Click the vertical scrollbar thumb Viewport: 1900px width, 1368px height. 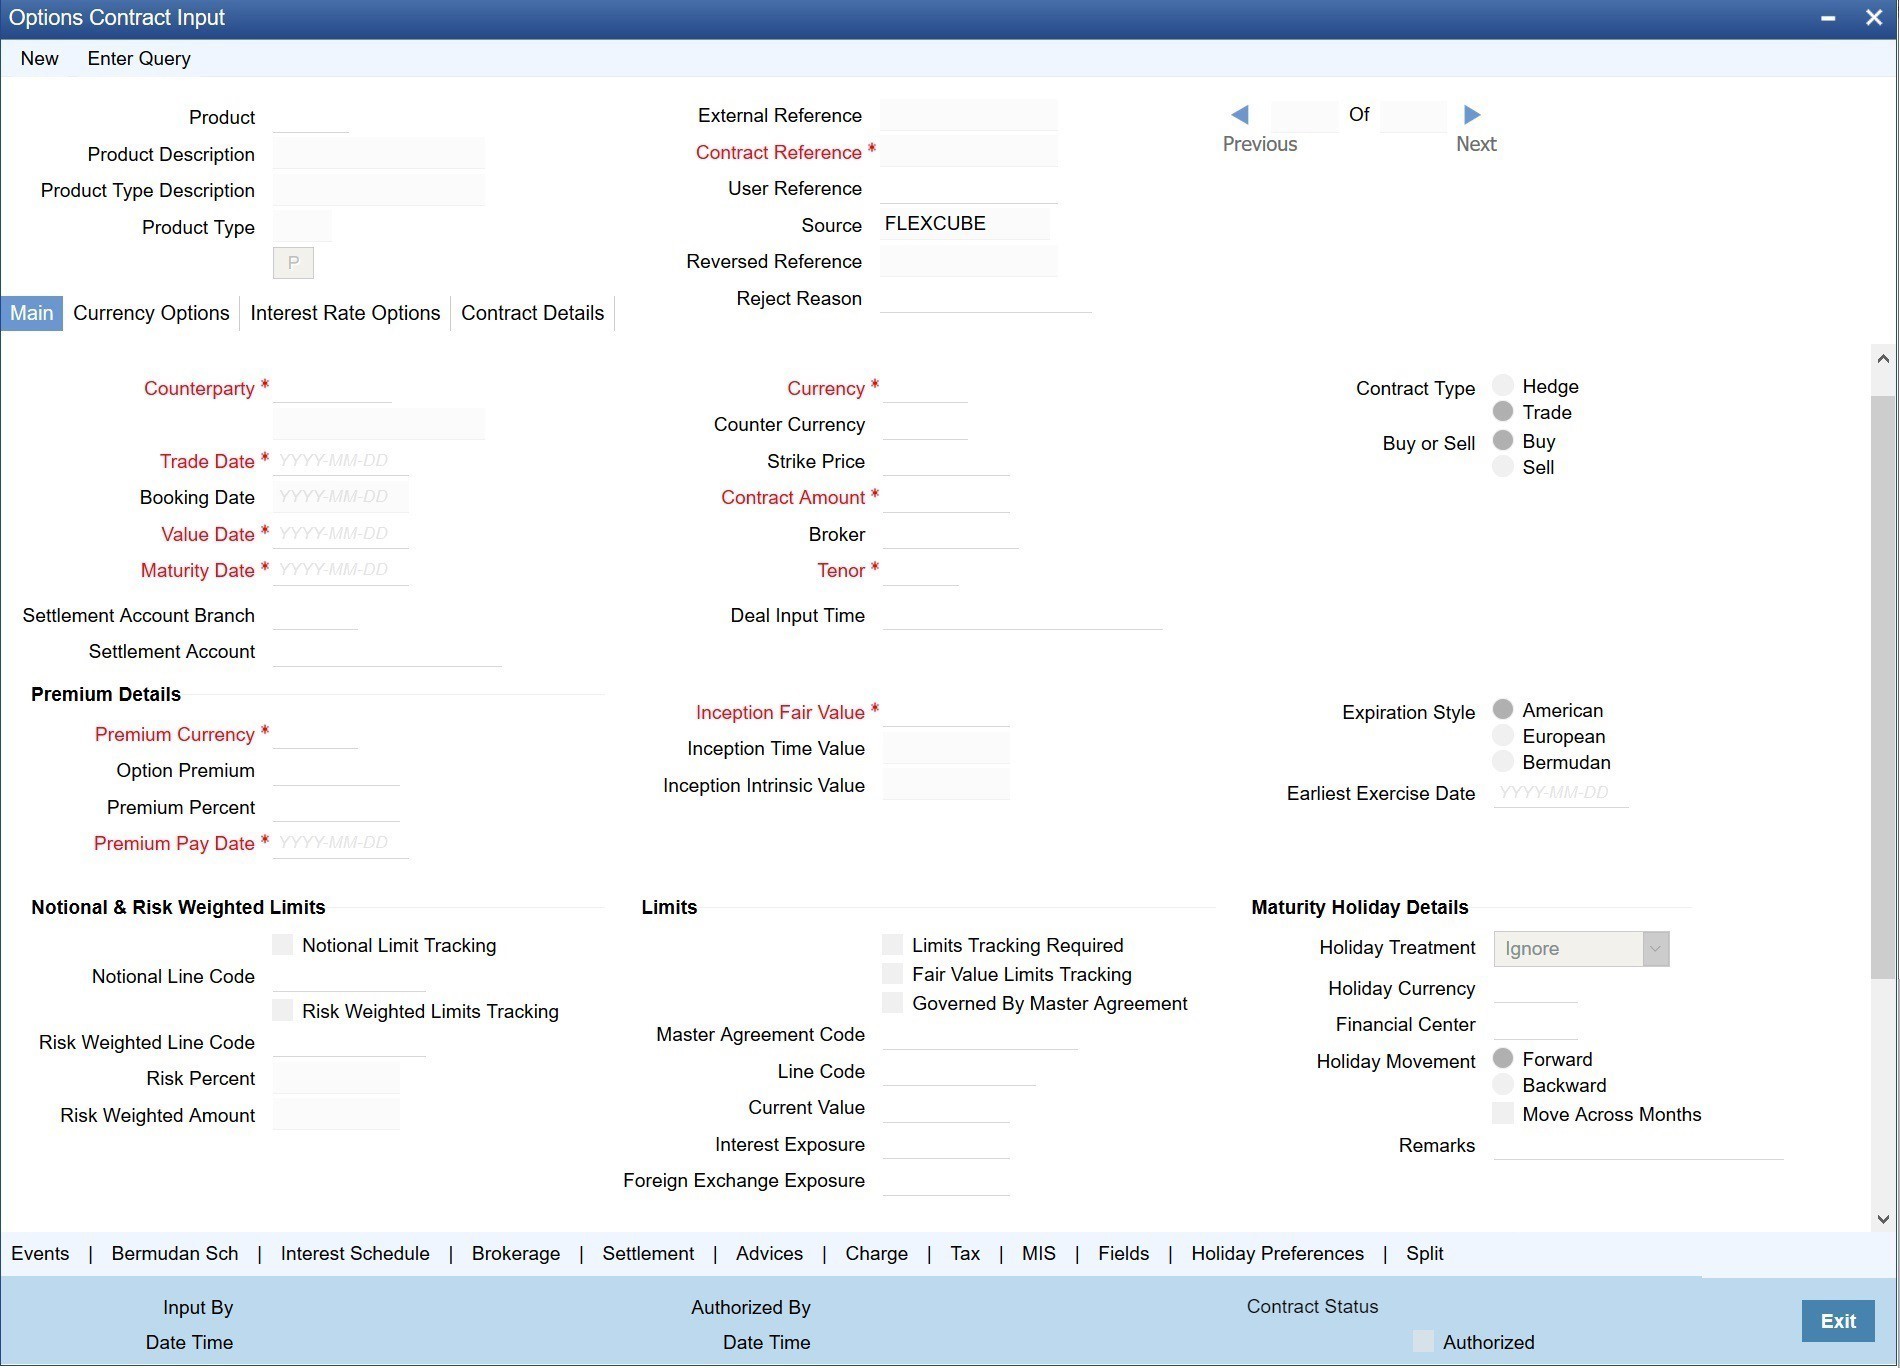[x=1883, y=686]
